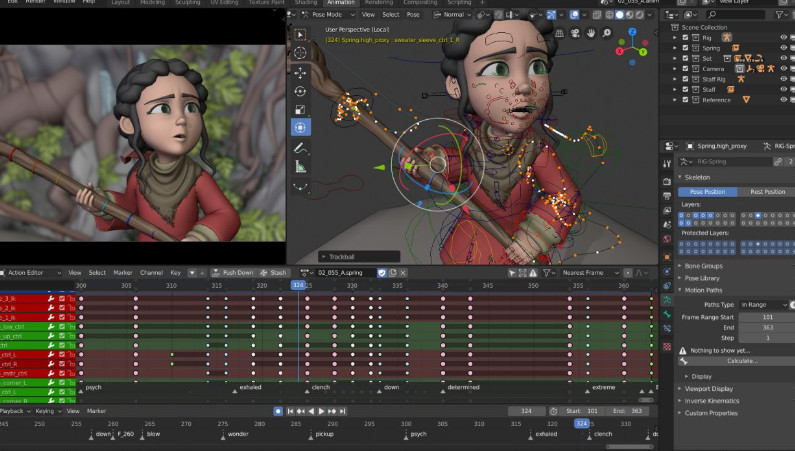Activate the Annotate pencil tool
The image size is (795, 451).
(300, 148)
